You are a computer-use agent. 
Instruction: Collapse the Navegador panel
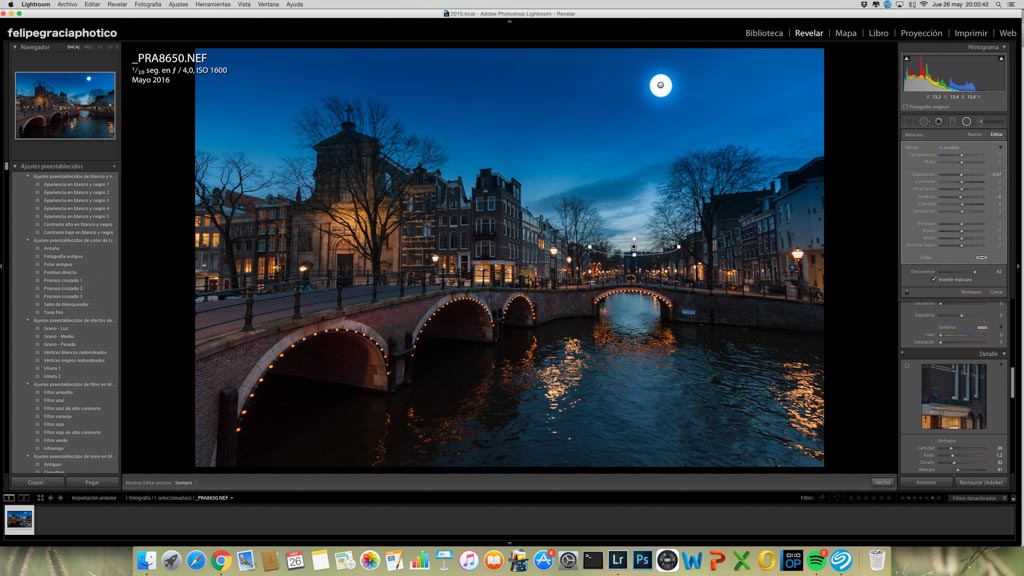tap(16, 47)
